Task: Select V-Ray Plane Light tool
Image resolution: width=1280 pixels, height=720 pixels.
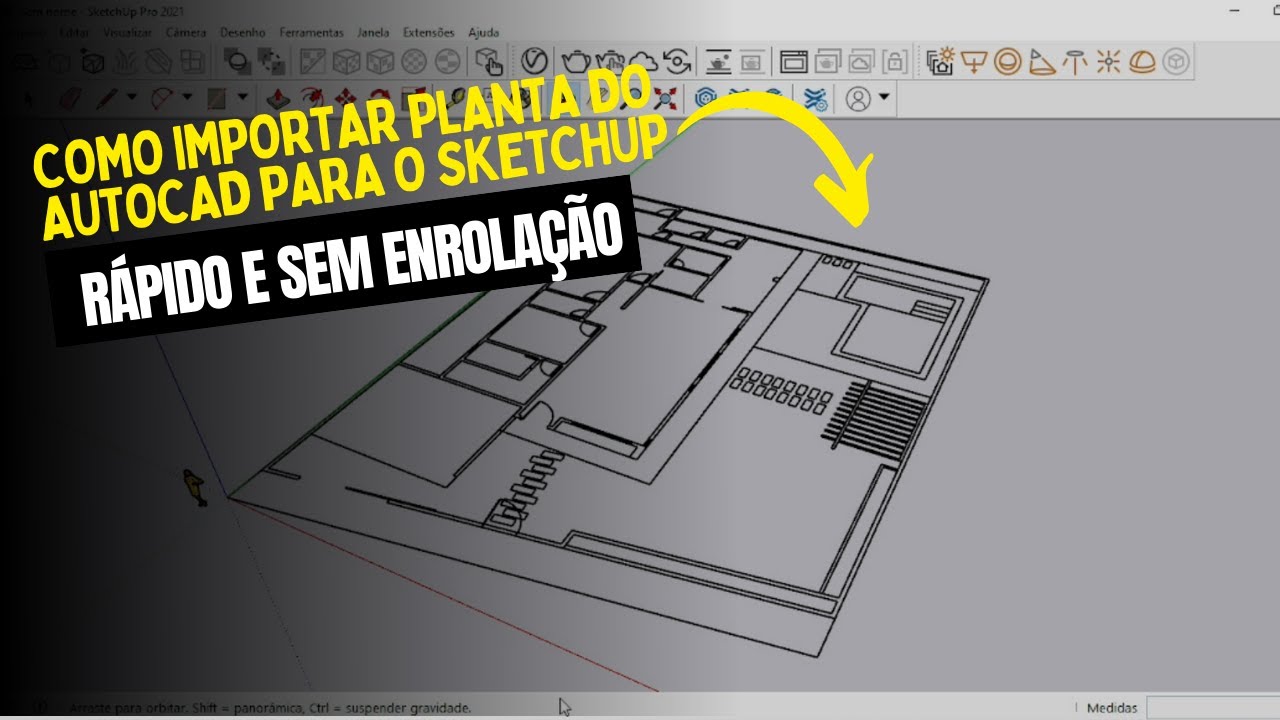Action: (x=974, y=62)
